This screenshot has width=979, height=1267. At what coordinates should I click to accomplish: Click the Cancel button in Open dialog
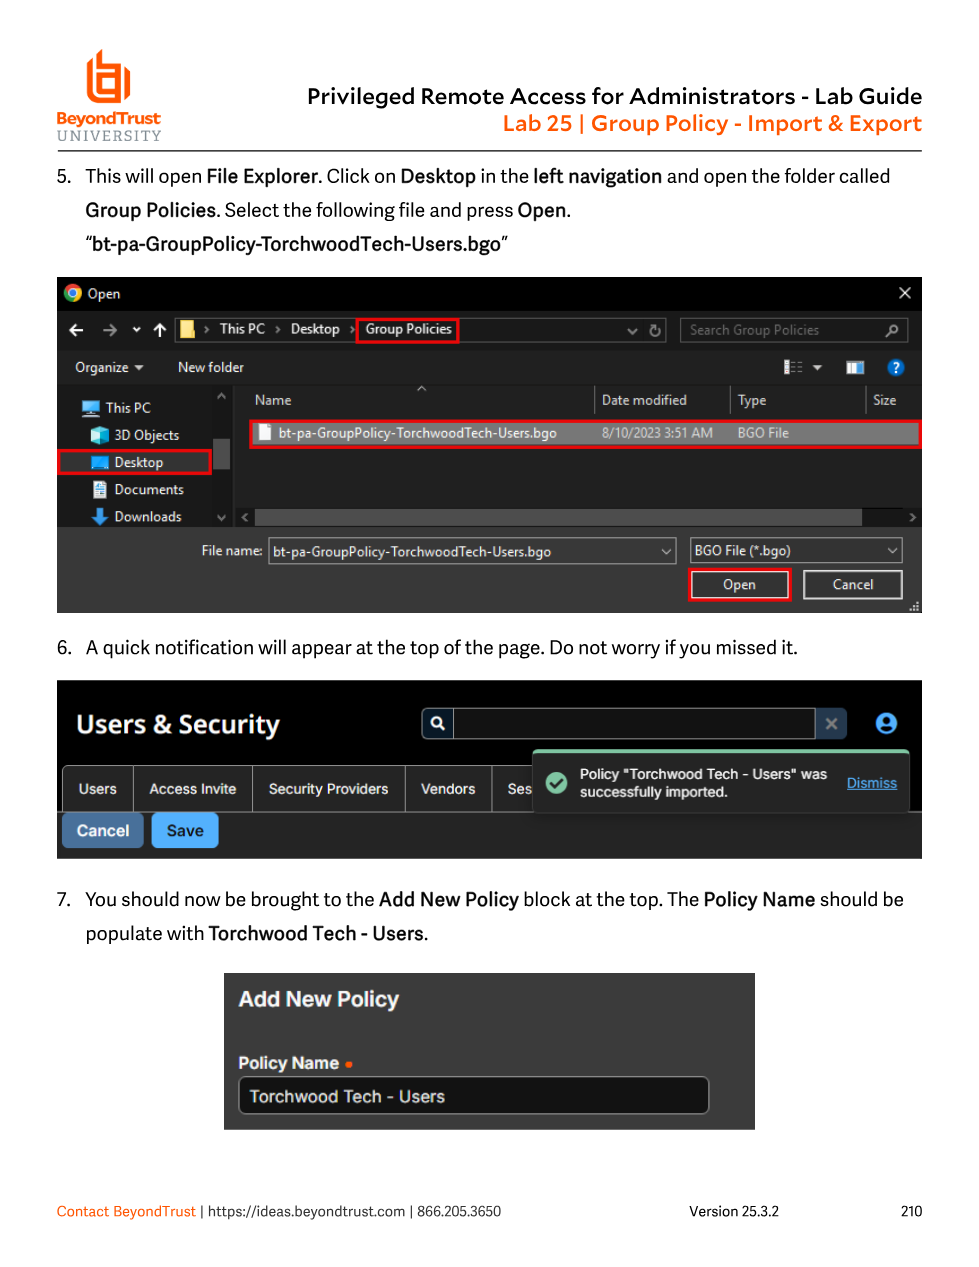pos(853,585)
